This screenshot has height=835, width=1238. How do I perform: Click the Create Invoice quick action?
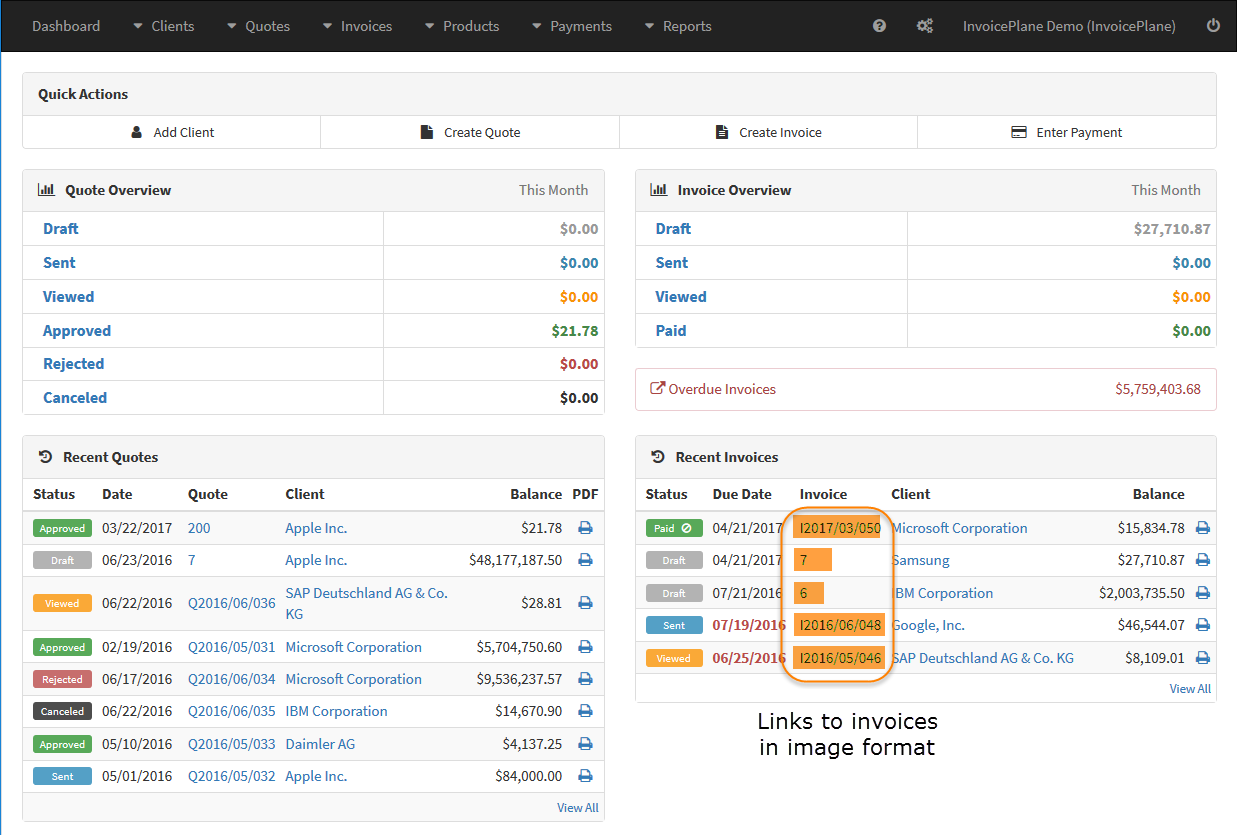pos(768,132)
